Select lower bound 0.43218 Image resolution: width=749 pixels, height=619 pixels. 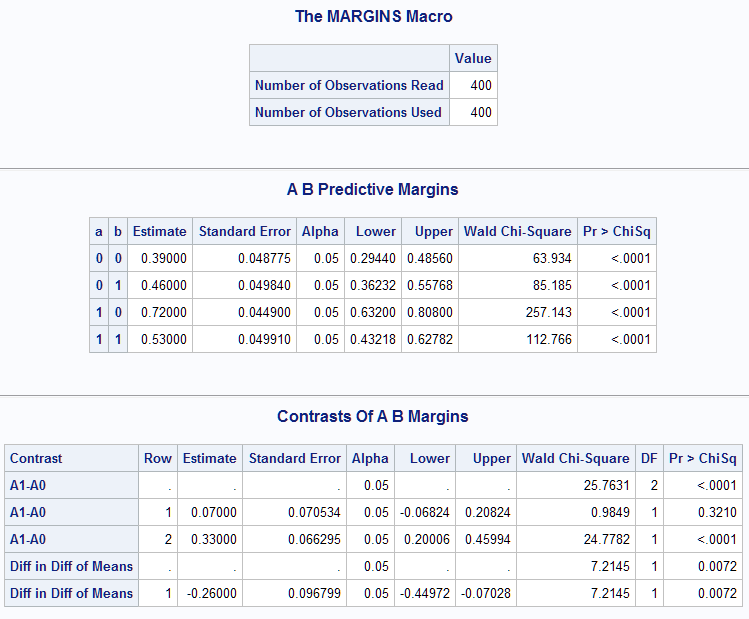[373, 339]
